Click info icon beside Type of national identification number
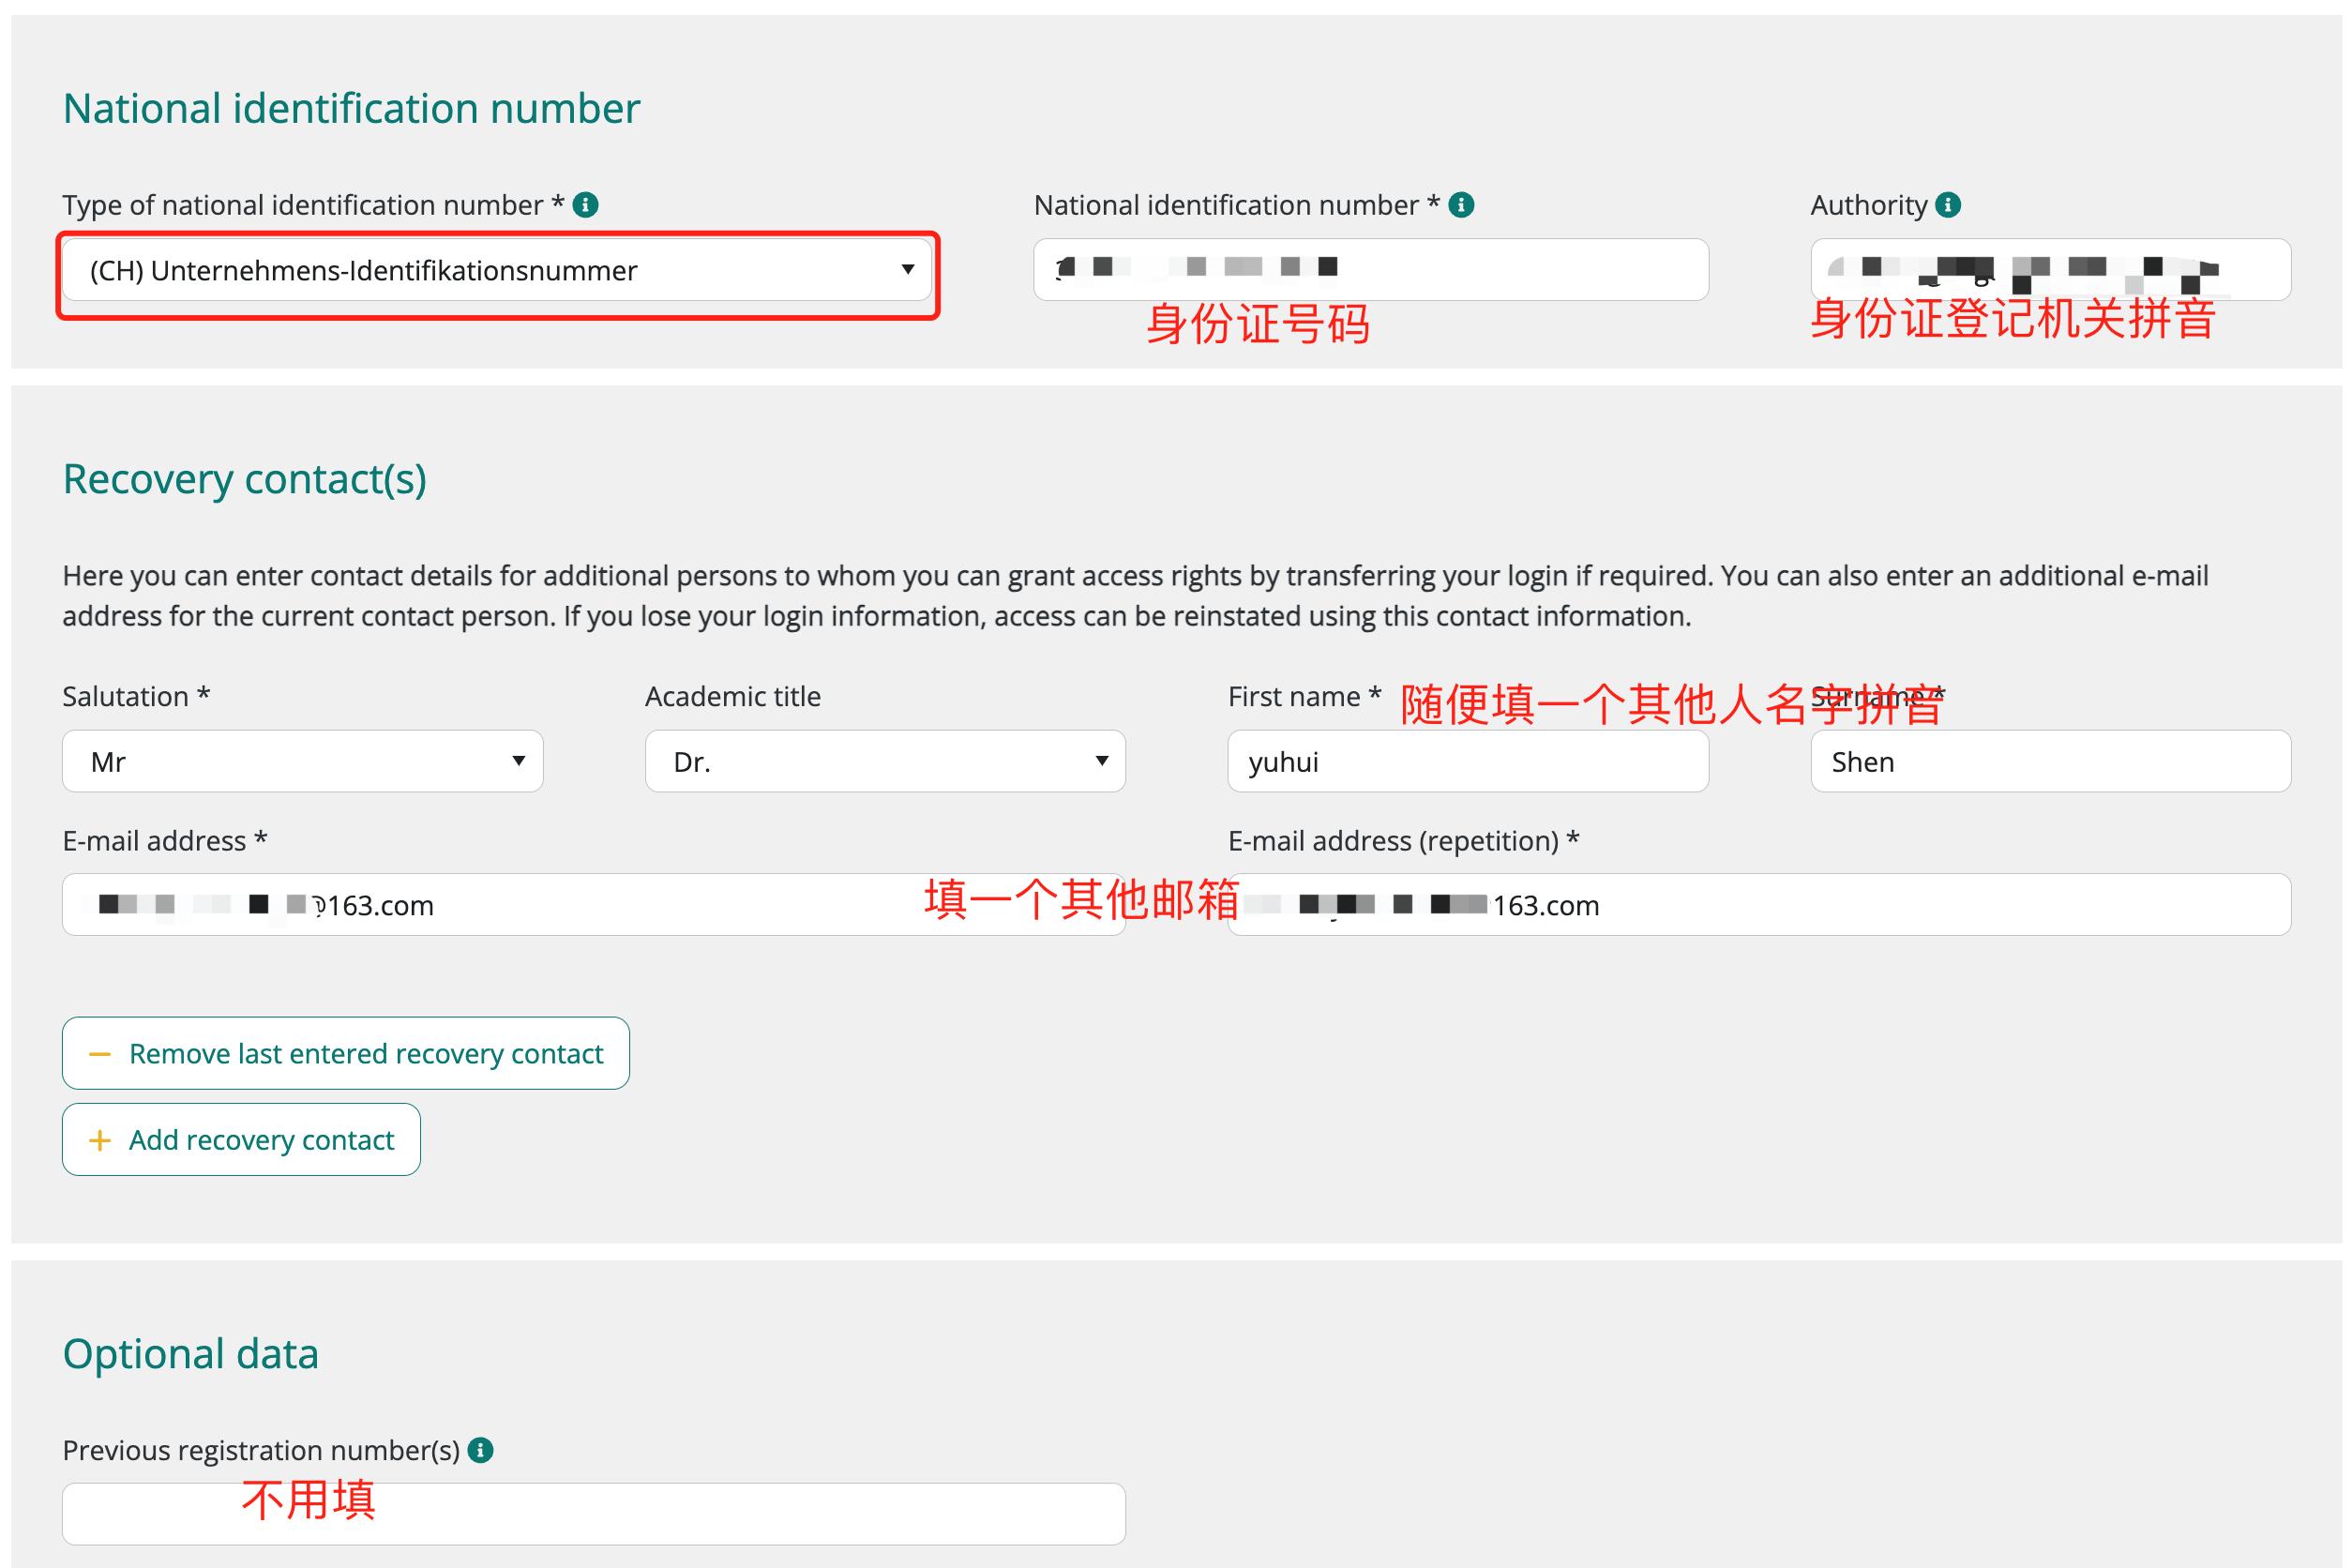This screenshot has width=2352, height=1568. [x=585, y=205]
